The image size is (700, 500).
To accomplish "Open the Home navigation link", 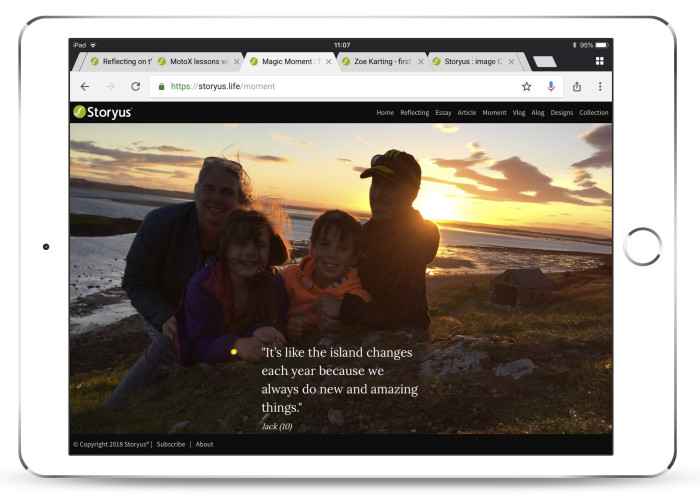I will (385, 113).
